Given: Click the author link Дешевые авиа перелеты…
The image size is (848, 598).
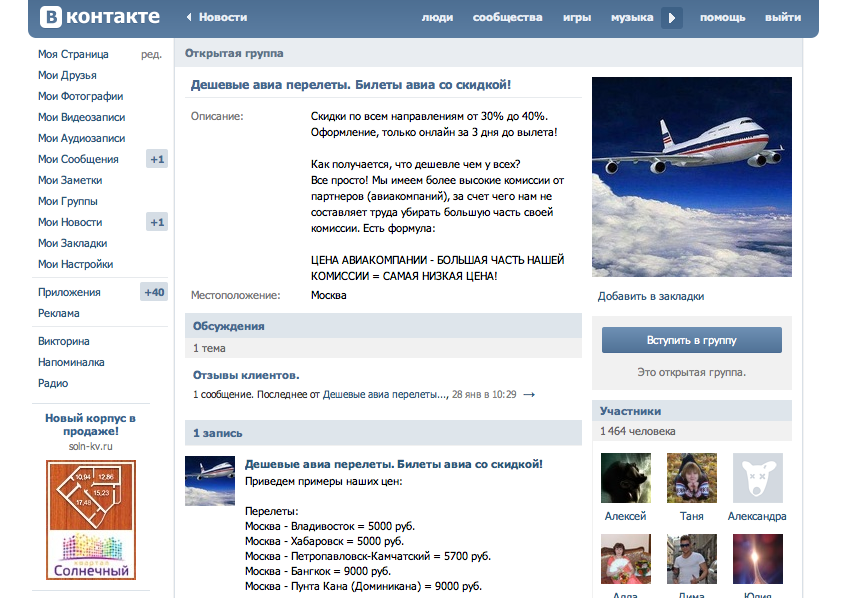Looking at the screenshot, I should click(x=386, y=395).
